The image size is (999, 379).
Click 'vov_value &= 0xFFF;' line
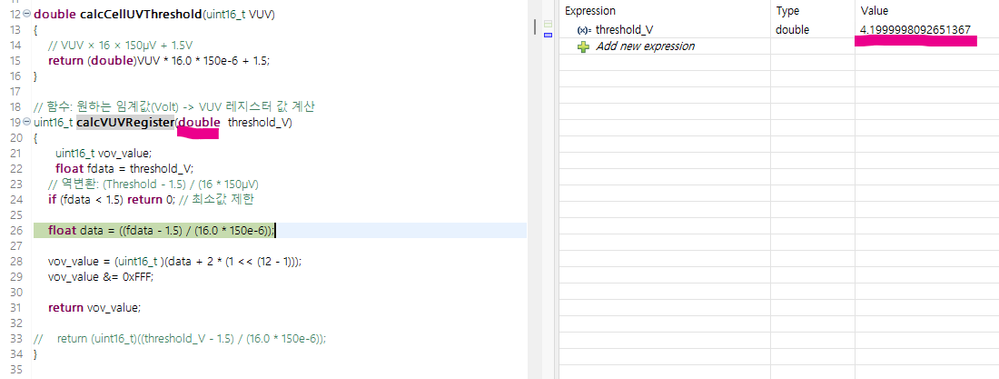coord(101,277)
